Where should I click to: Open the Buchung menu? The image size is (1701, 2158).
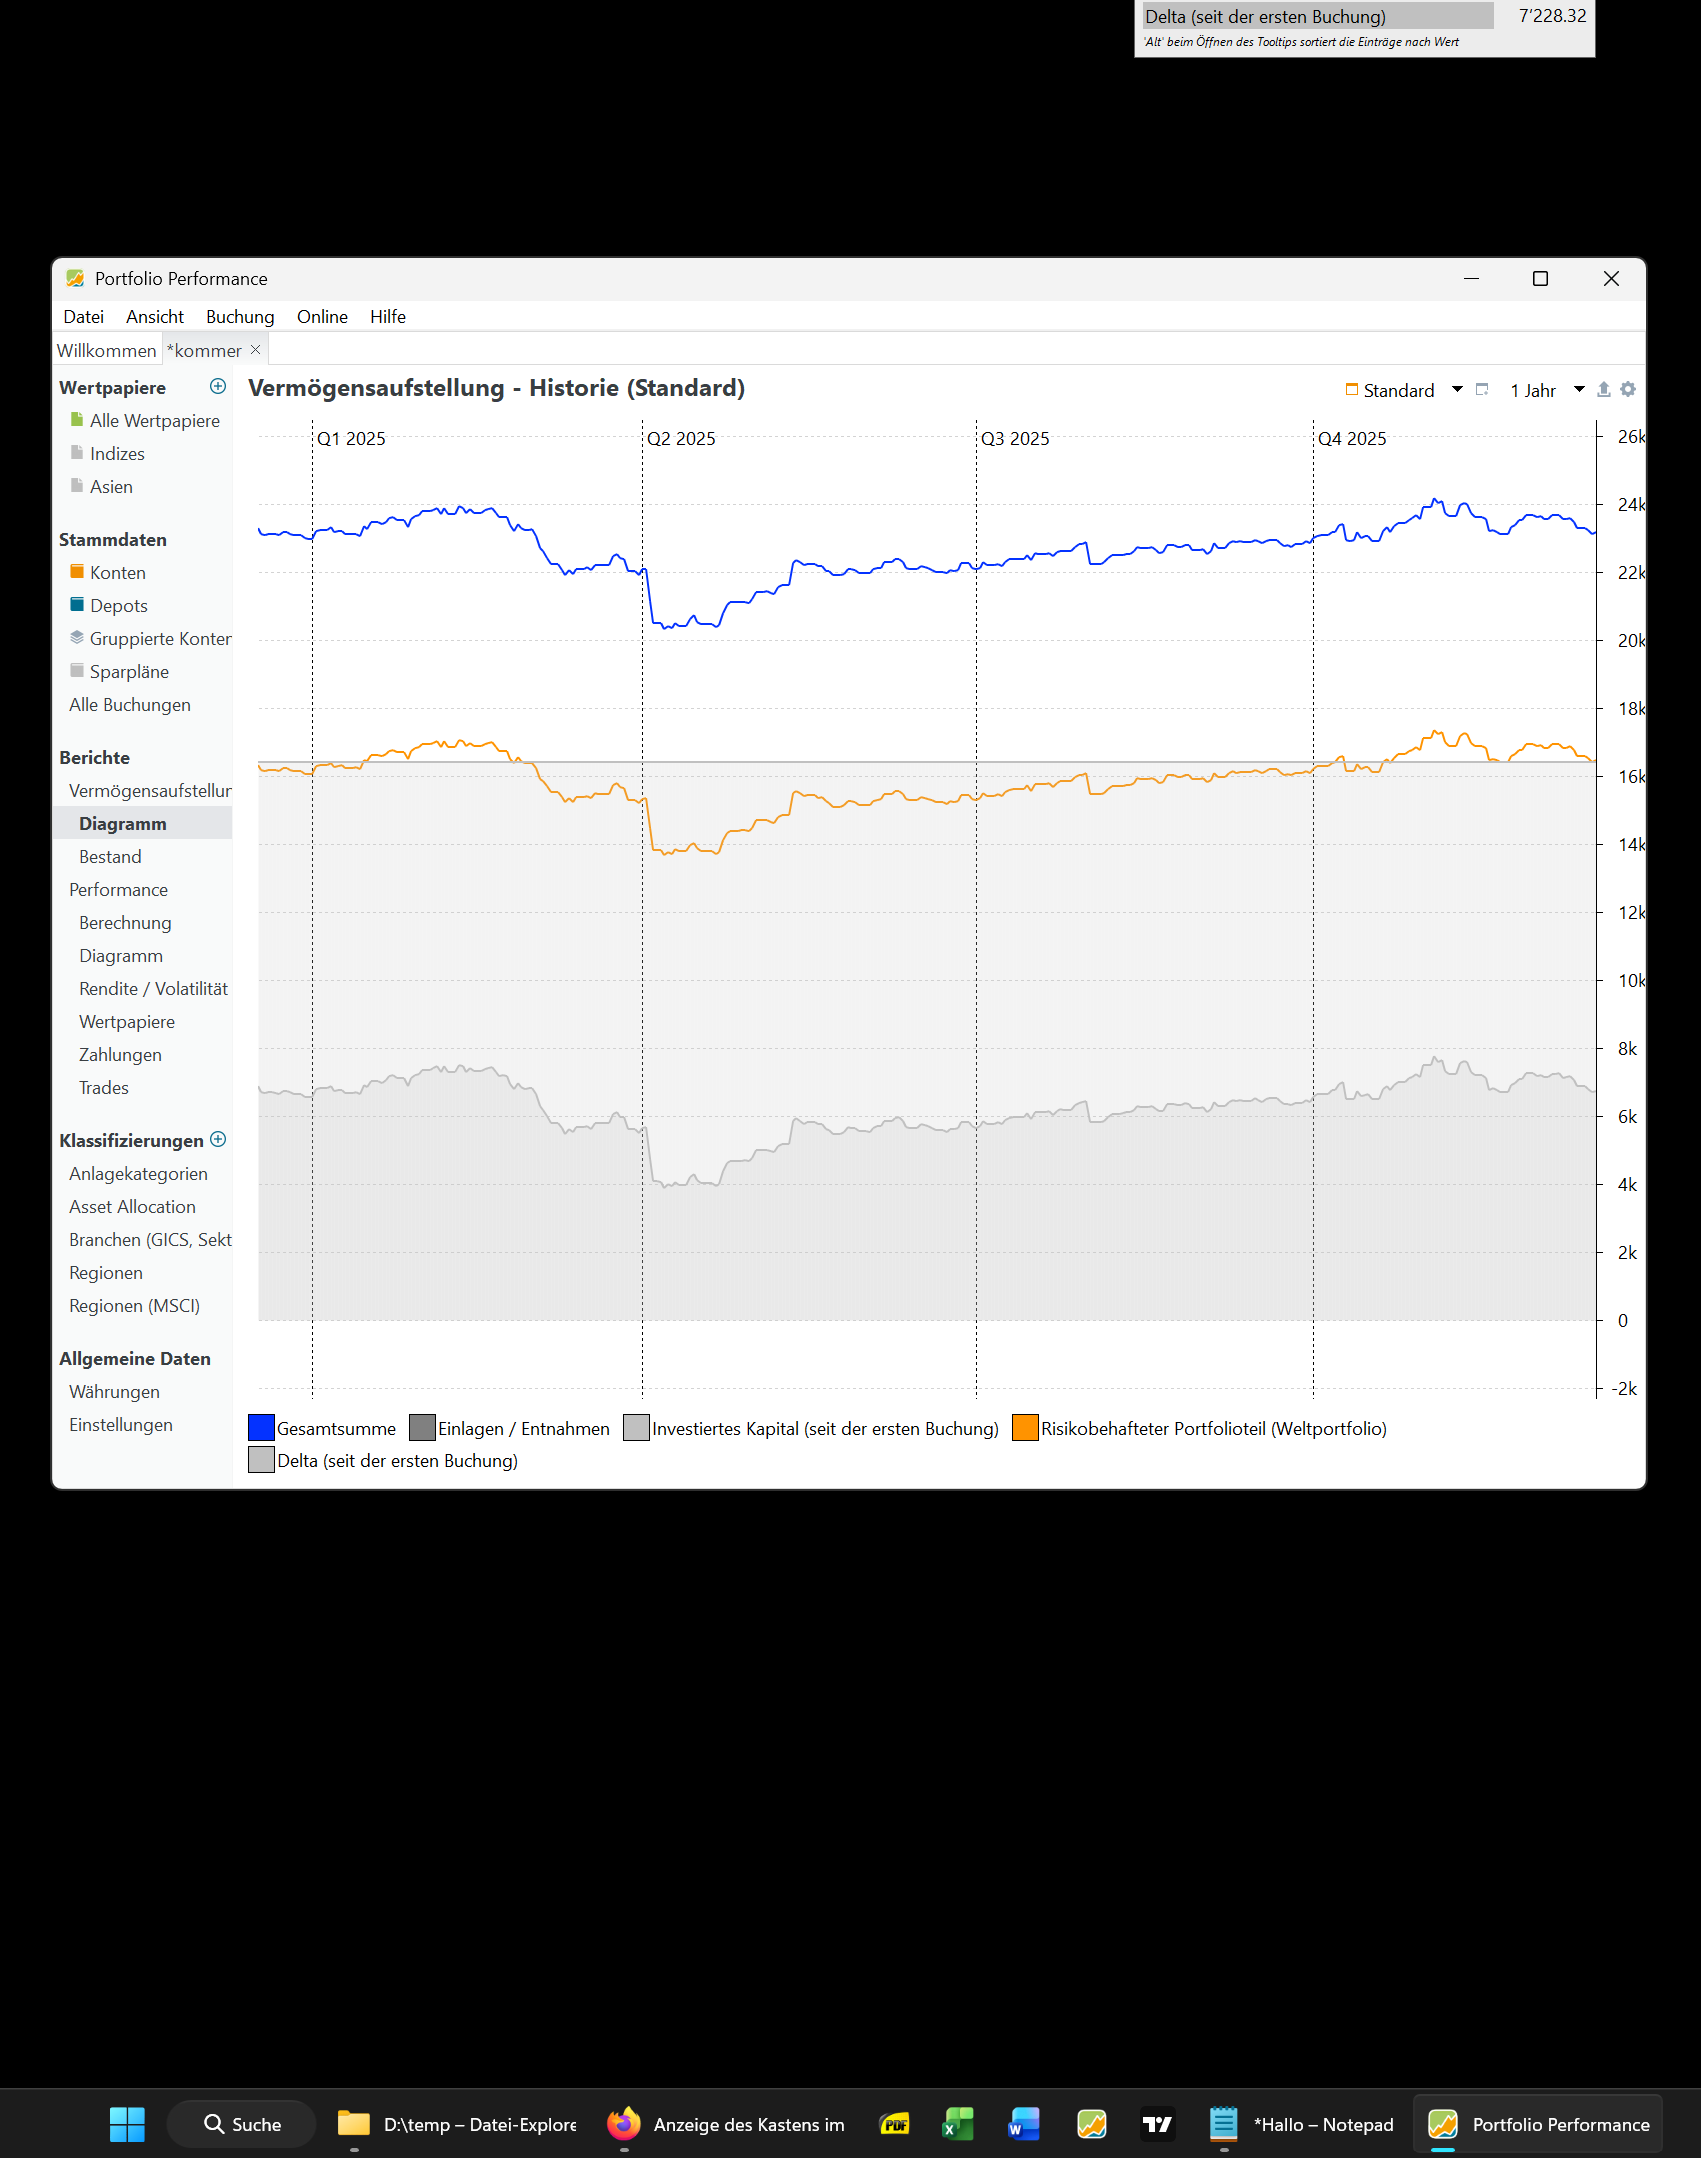click(240, 317)
